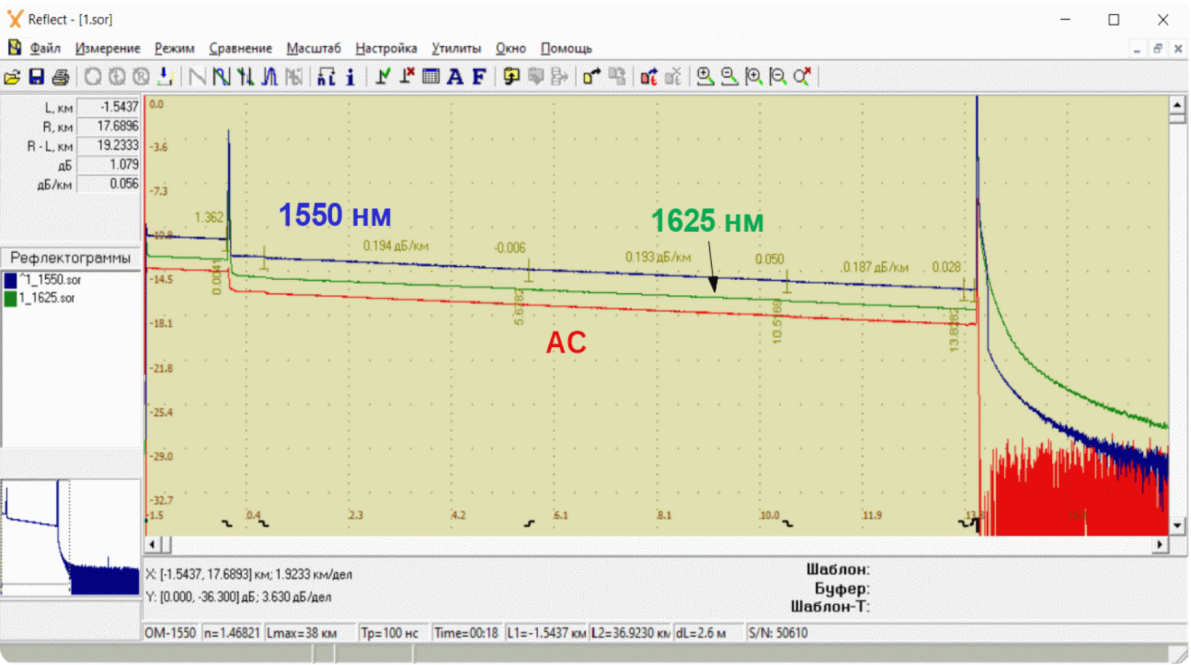The width and height of the screenshot is (1191, 665).
Task: Open the Масштаб menu
Action: (x=314, y=49)
